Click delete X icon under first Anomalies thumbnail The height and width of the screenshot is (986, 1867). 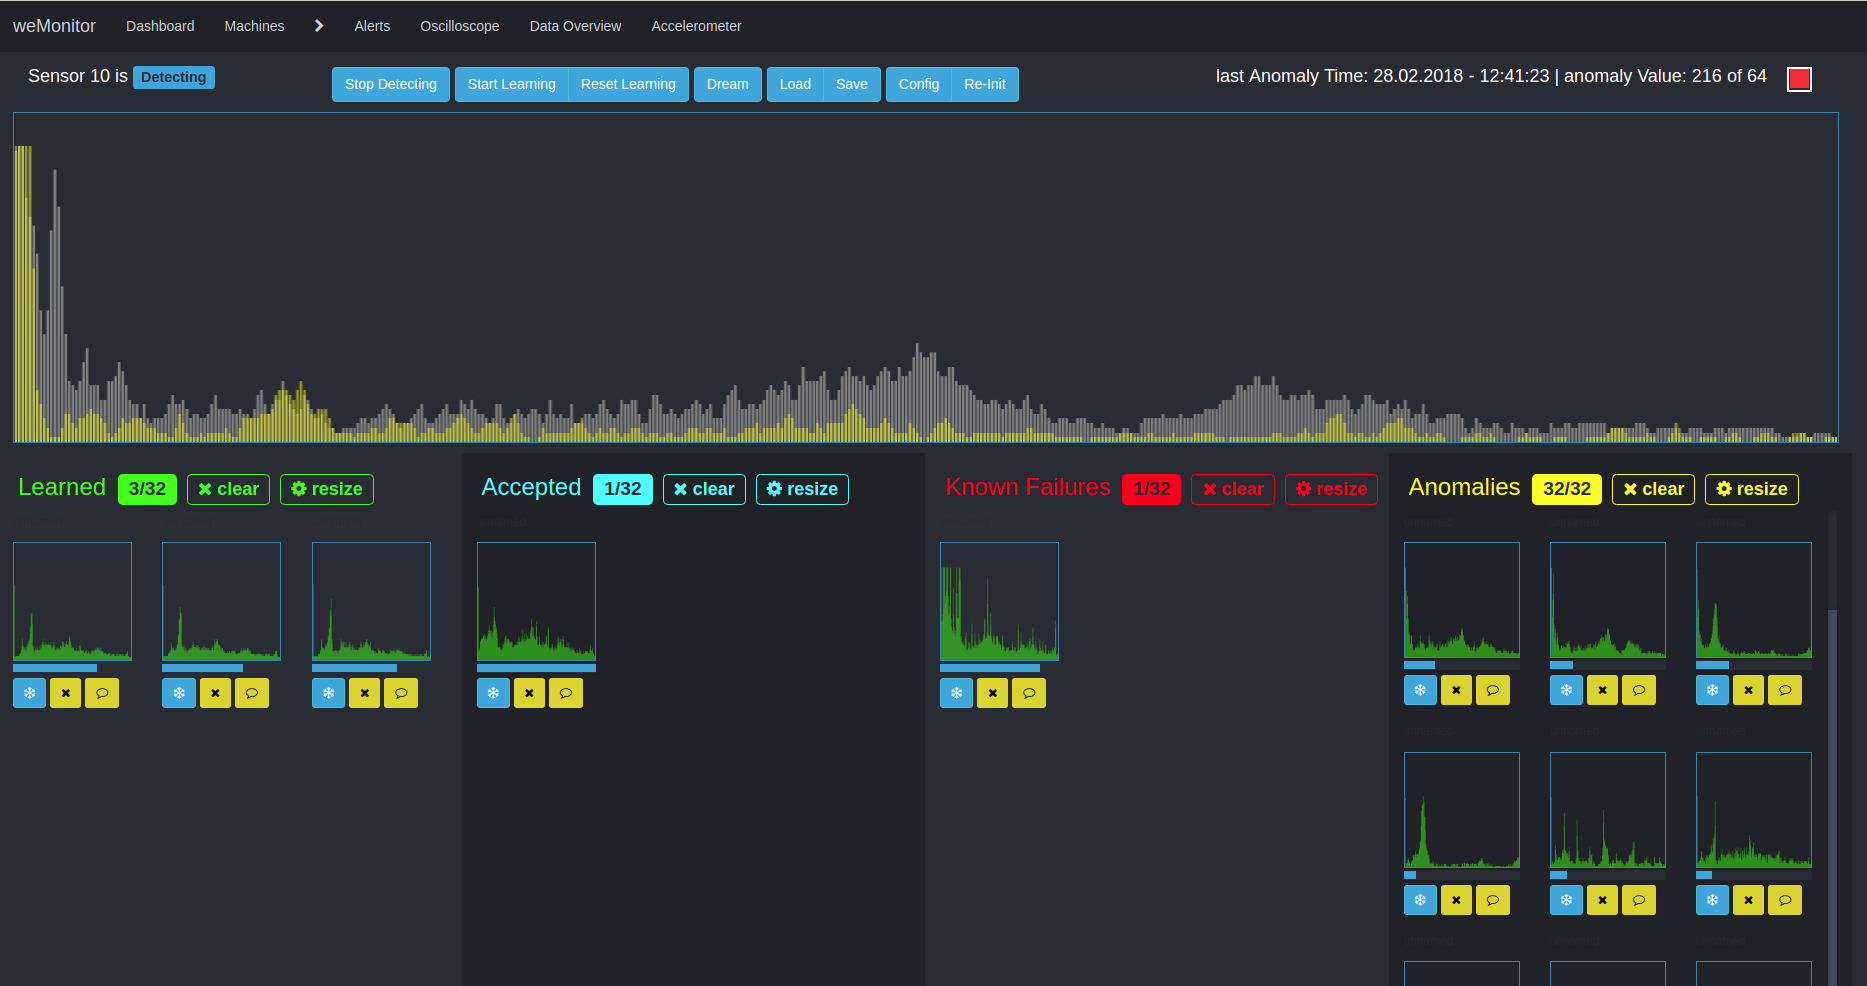[1456, 690]
